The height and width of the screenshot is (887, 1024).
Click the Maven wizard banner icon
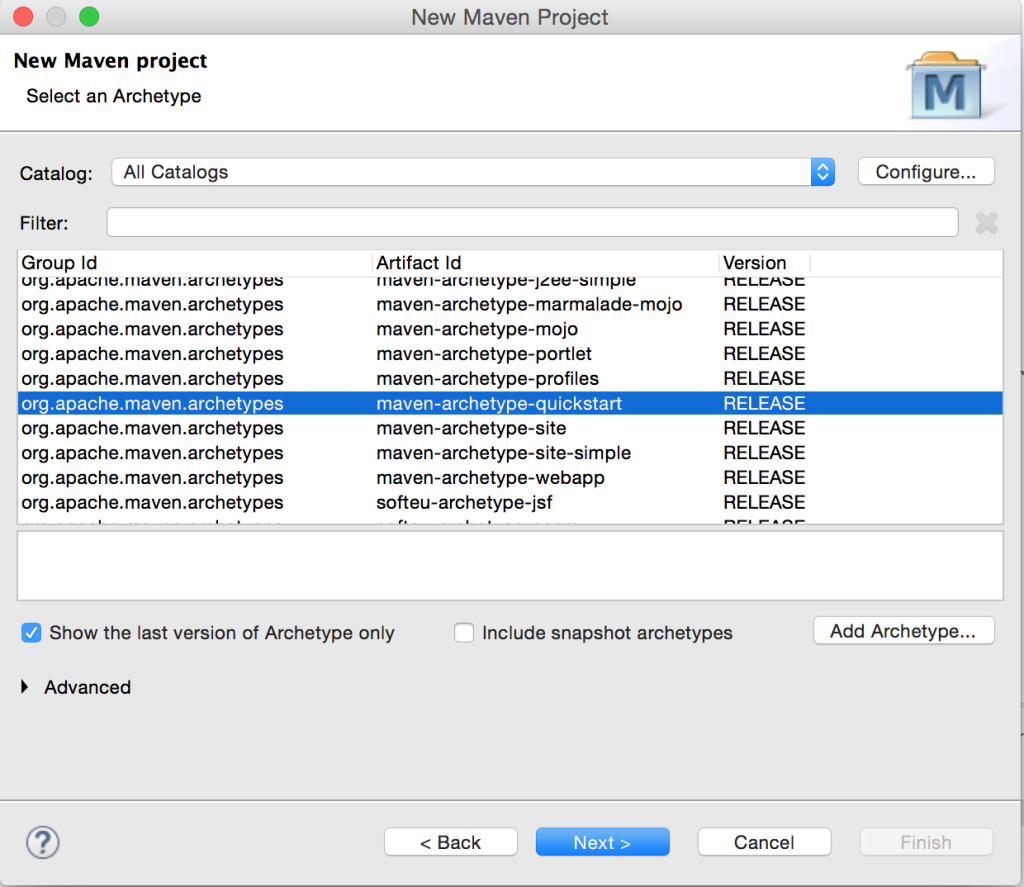coord(943,87)
